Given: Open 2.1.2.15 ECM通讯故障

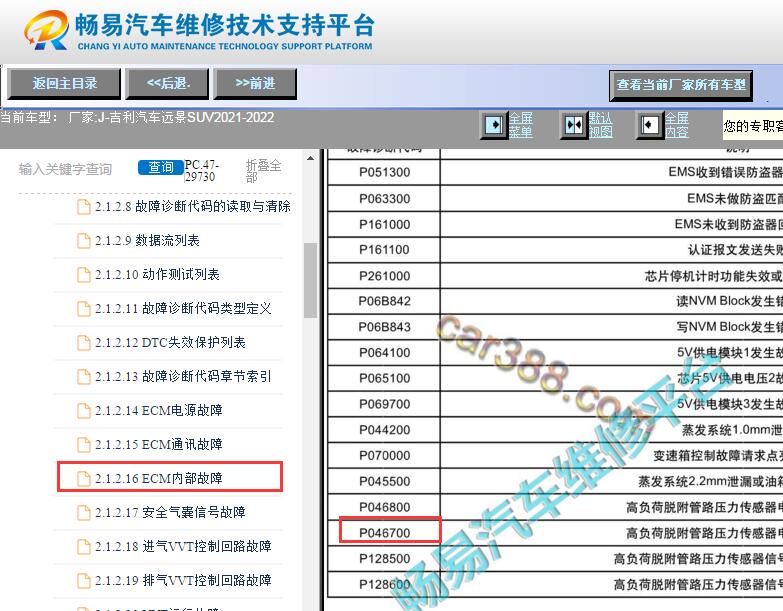Looking at the screenshot, I should [x=159, y=444].
